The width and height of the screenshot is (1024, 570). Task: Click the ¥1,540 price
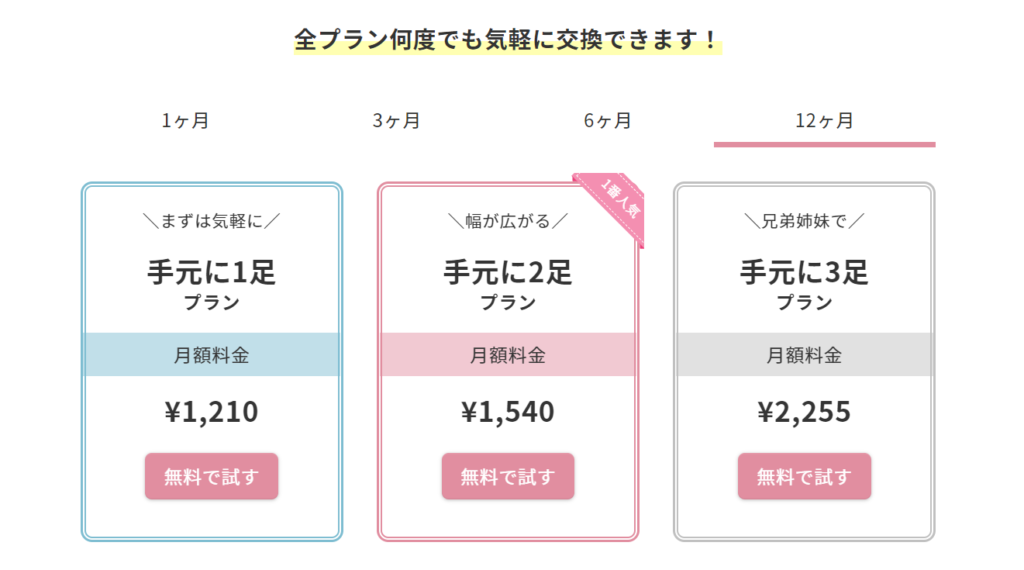508,412
